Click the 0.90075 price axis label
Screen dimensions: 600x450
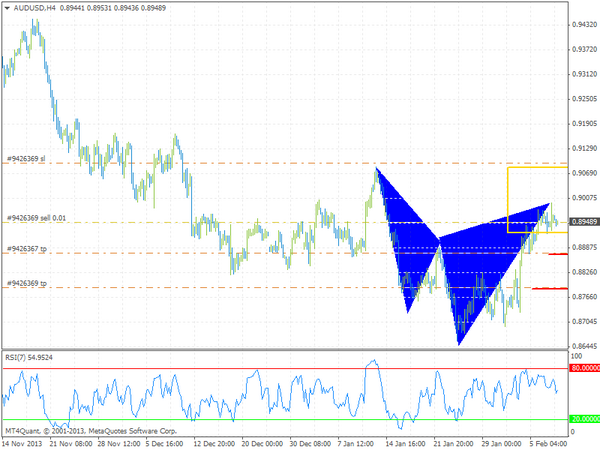584,198
